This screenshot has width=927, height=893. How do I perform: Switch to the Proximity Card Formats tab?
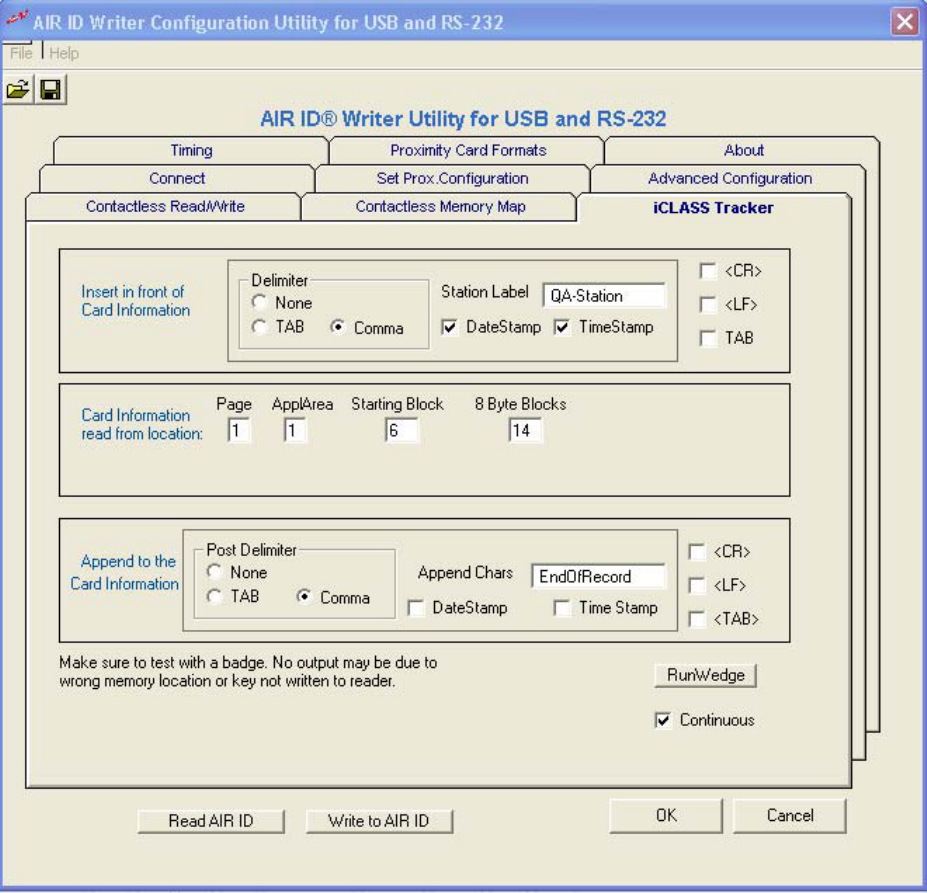[x=468, y=150]
